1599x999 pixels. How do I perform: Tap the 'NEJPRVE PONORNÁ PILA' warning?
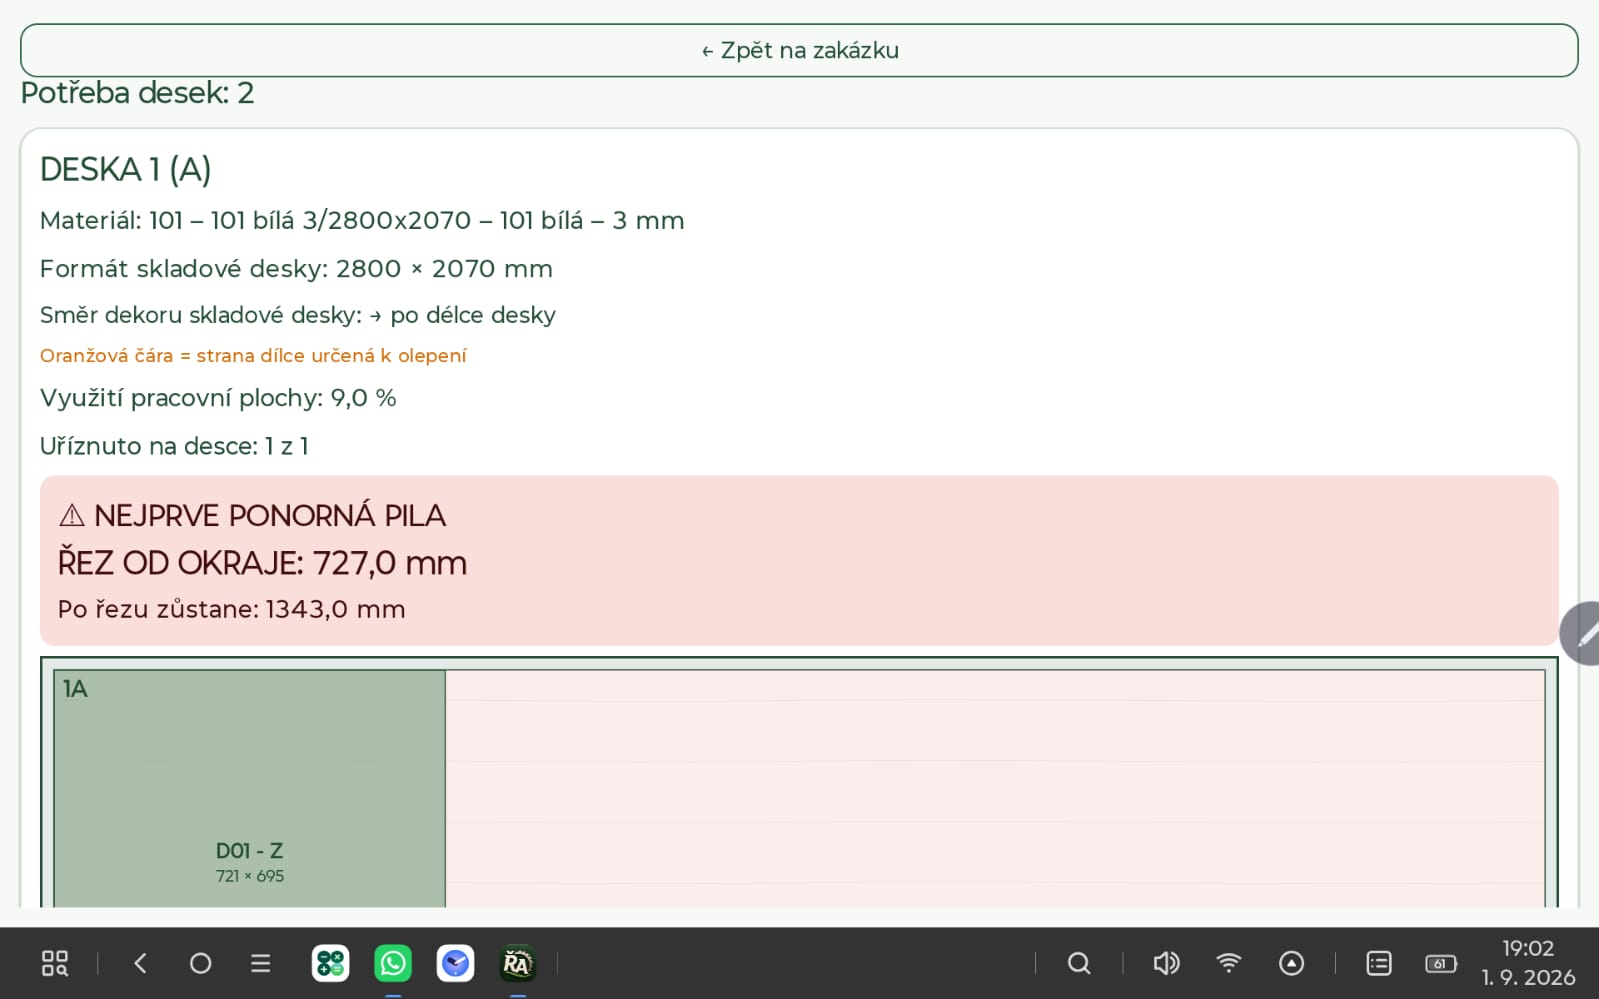click(252, 516)
